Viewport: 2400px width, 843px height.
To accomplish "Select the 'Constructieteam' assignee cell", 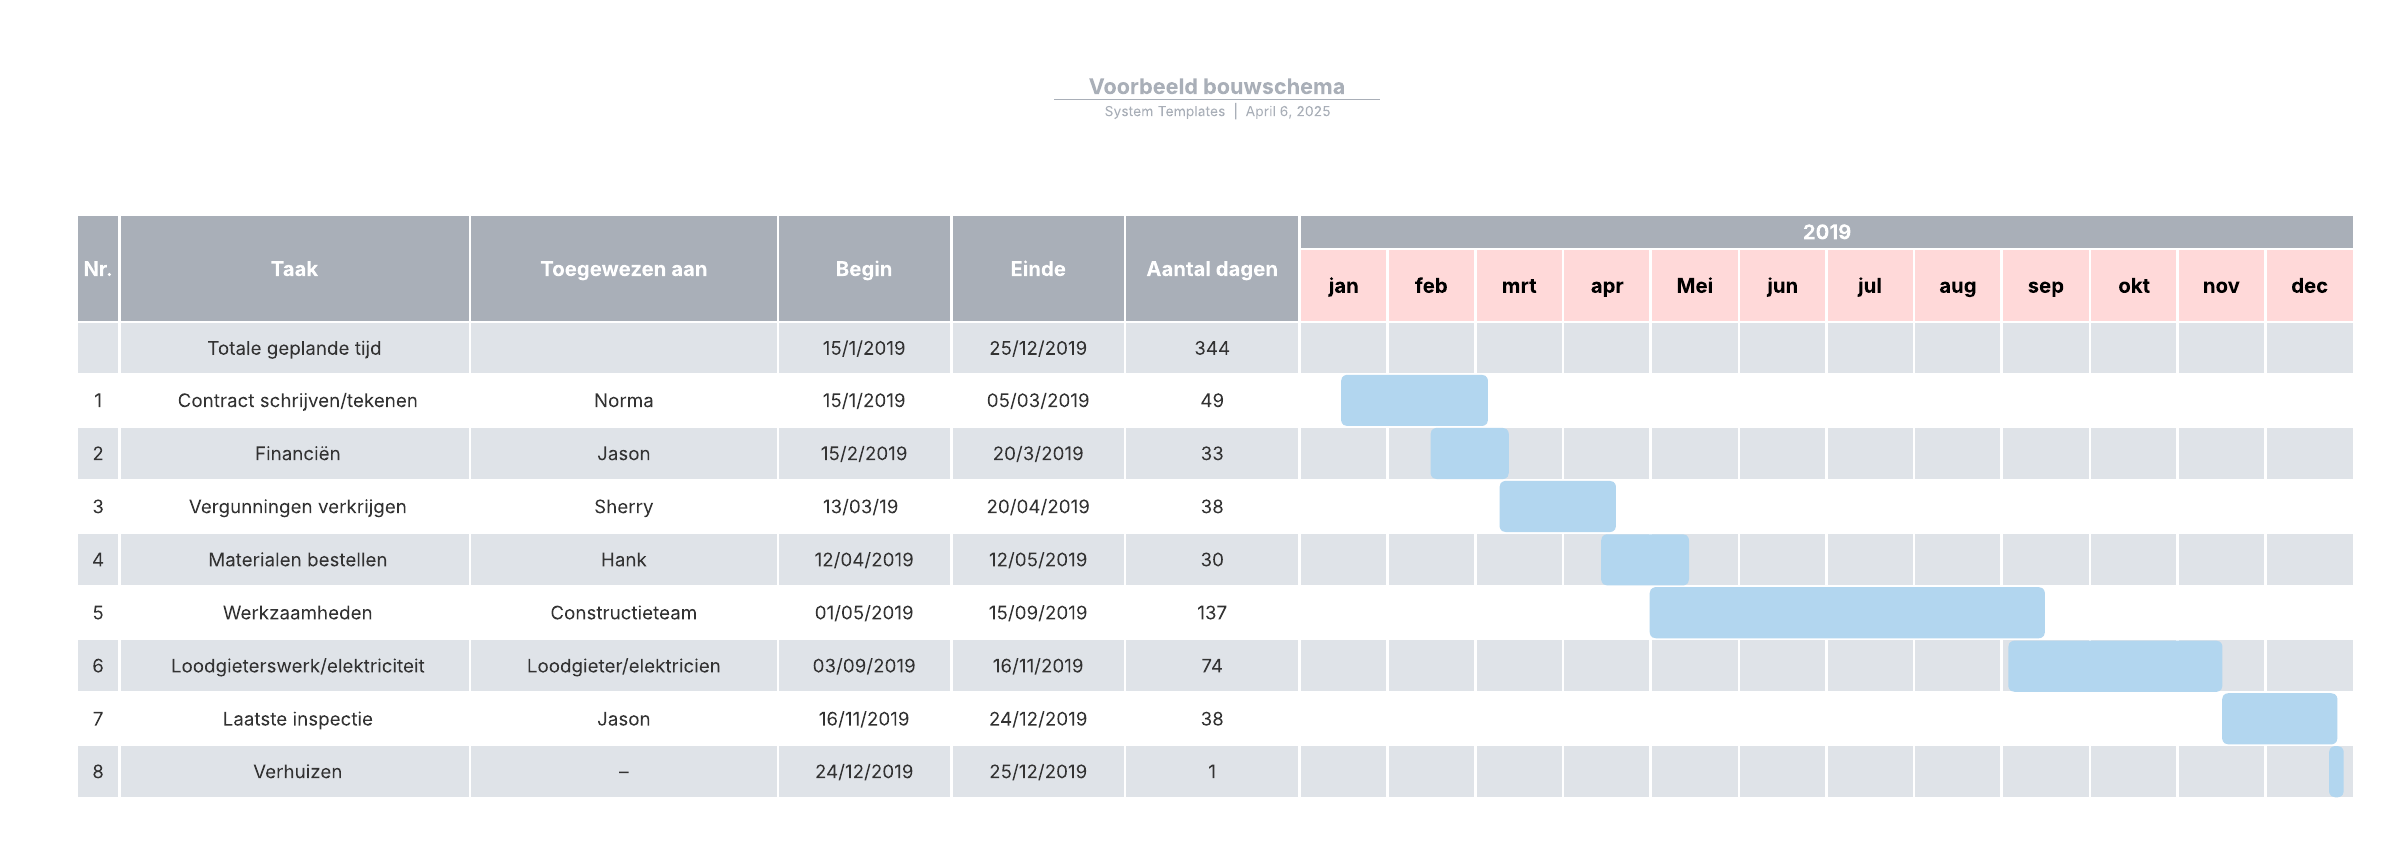I will point(623,612).
